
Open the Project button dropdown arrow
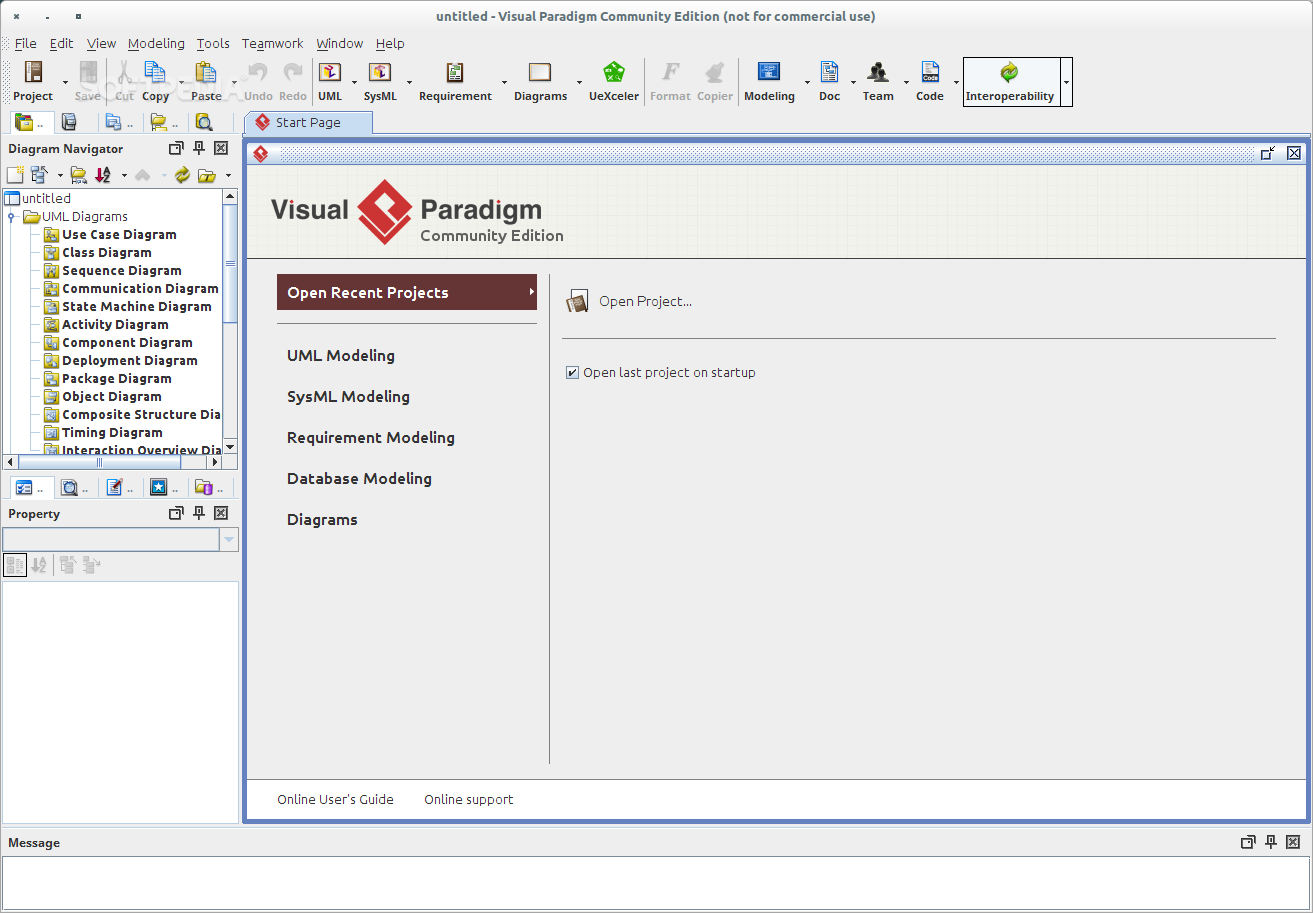[x=65, y=83]
